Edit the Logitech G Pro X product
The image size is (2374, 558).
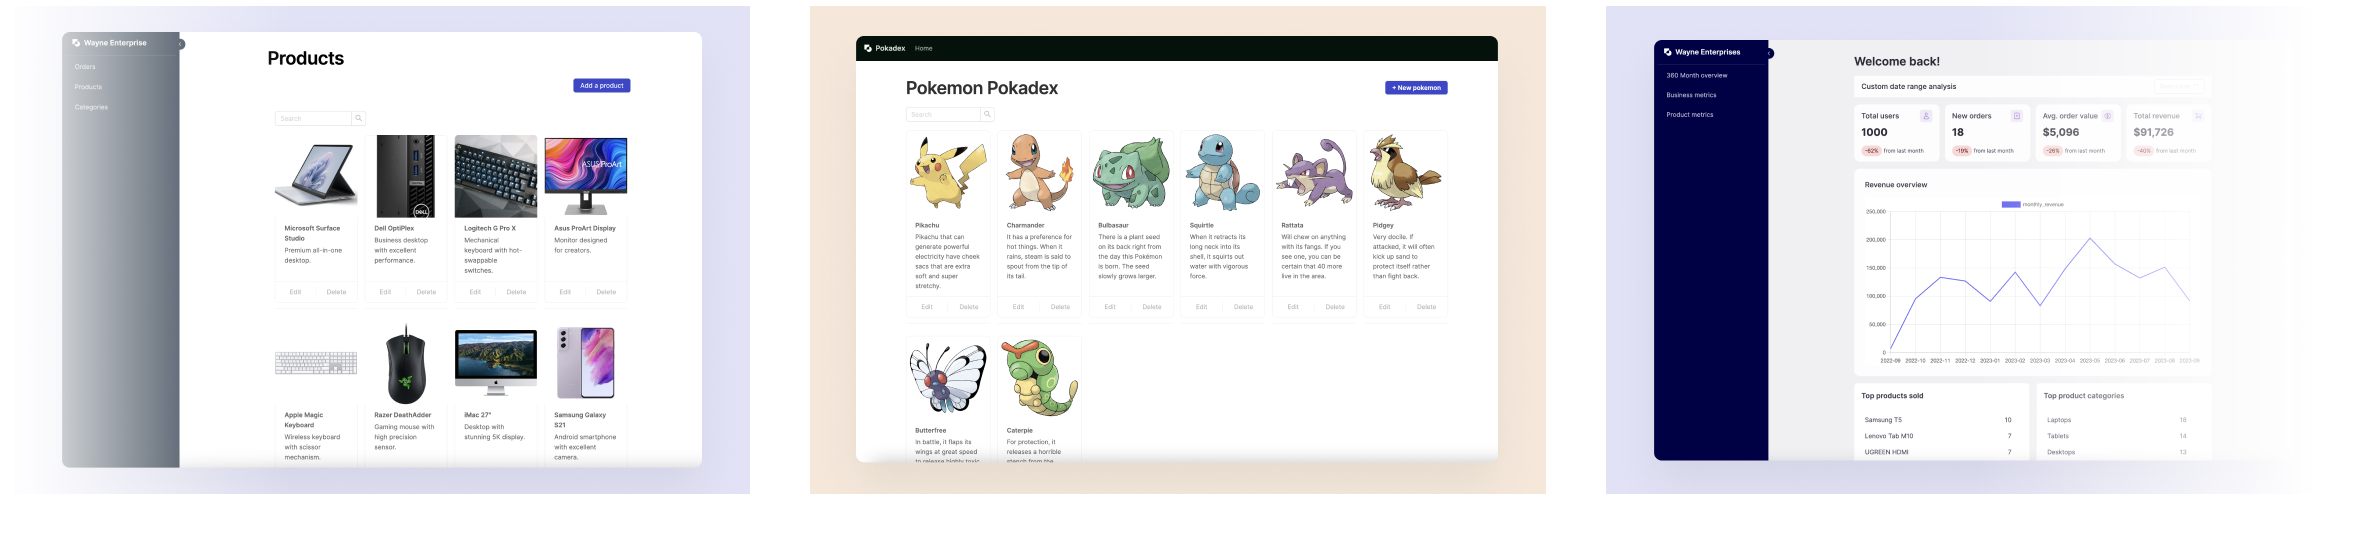(475, 292)
